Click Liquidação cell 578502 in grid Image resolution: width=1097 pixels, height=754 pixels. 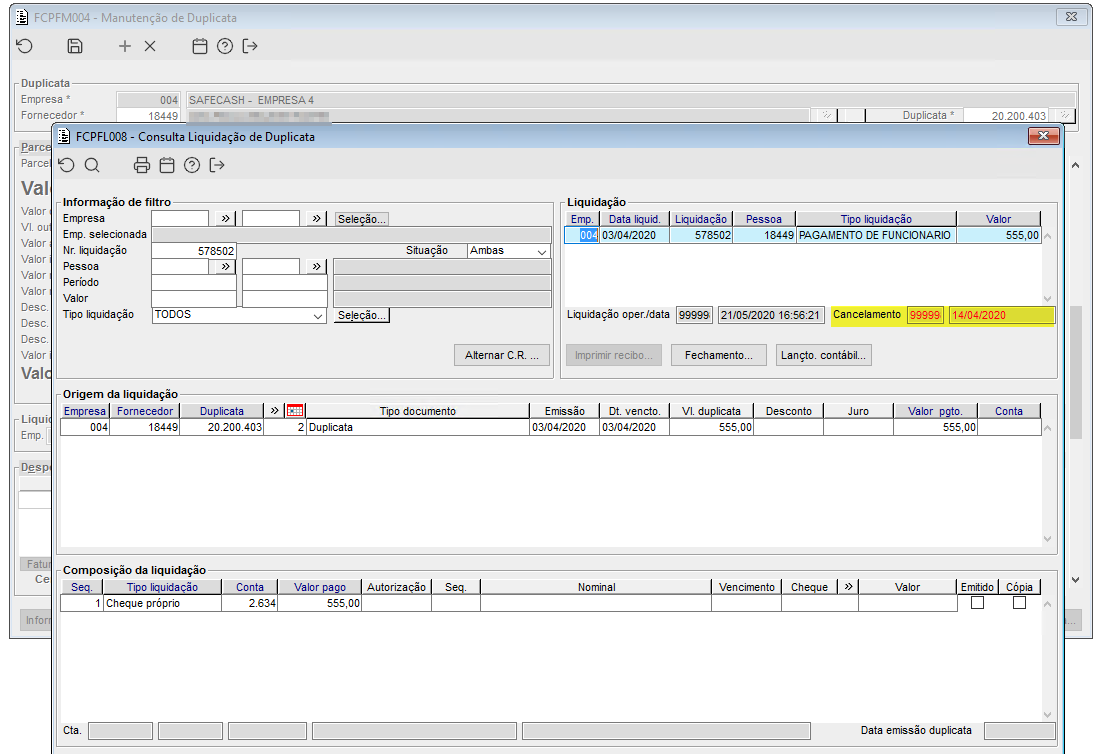pos(701,235)
